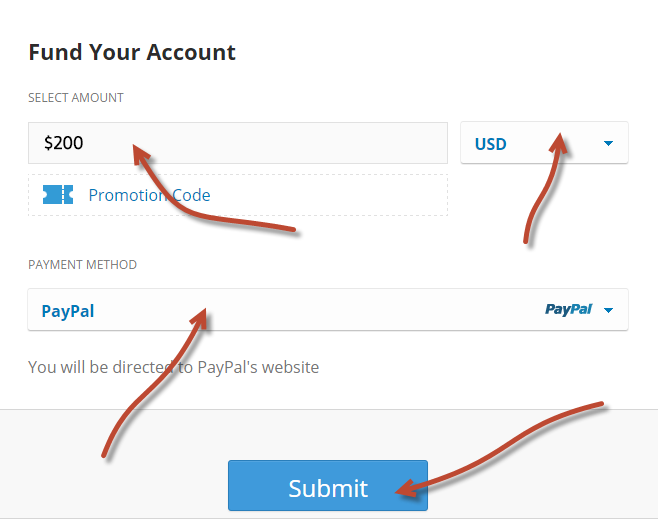Open the USD currency dropdown
The image size is (658, 519).
(x=544, y=143)
